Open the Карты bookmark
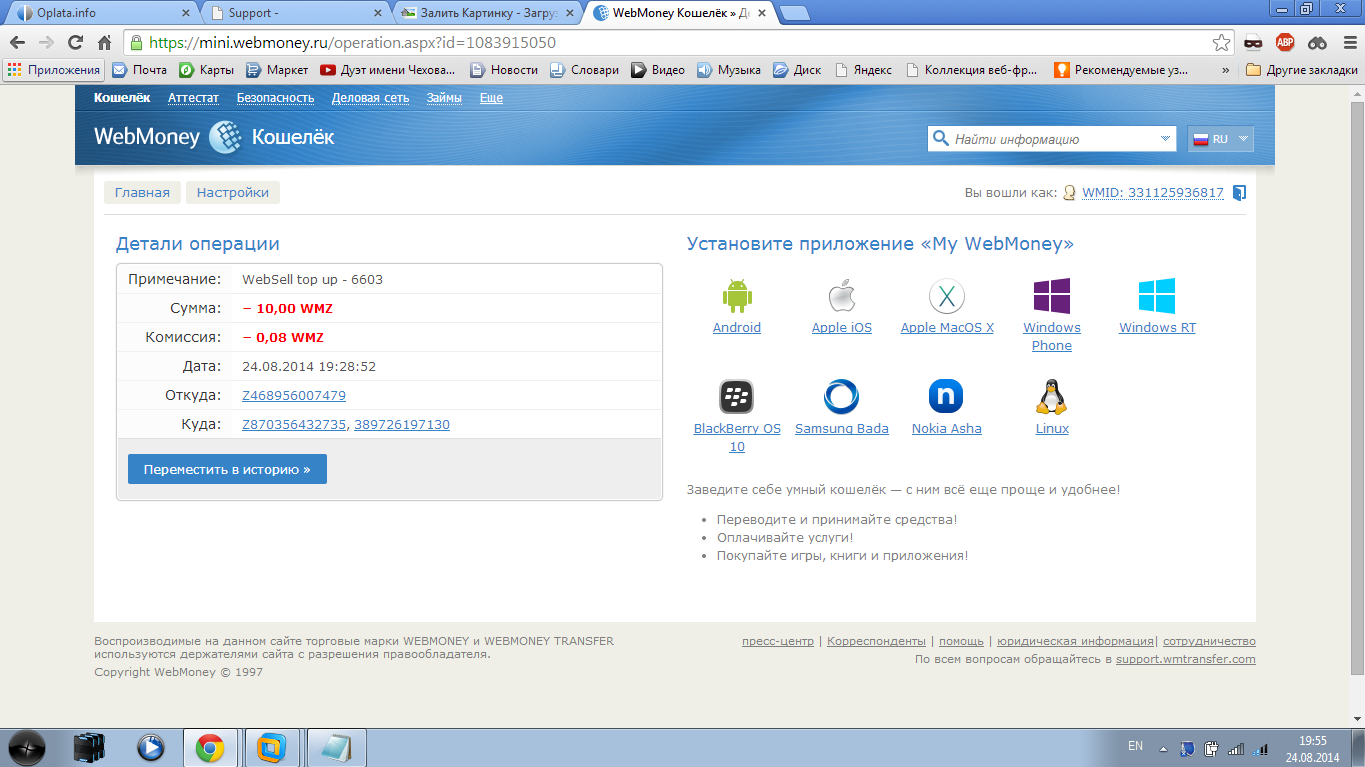The width and height of the screenshot is (1365, 767). 206,70
